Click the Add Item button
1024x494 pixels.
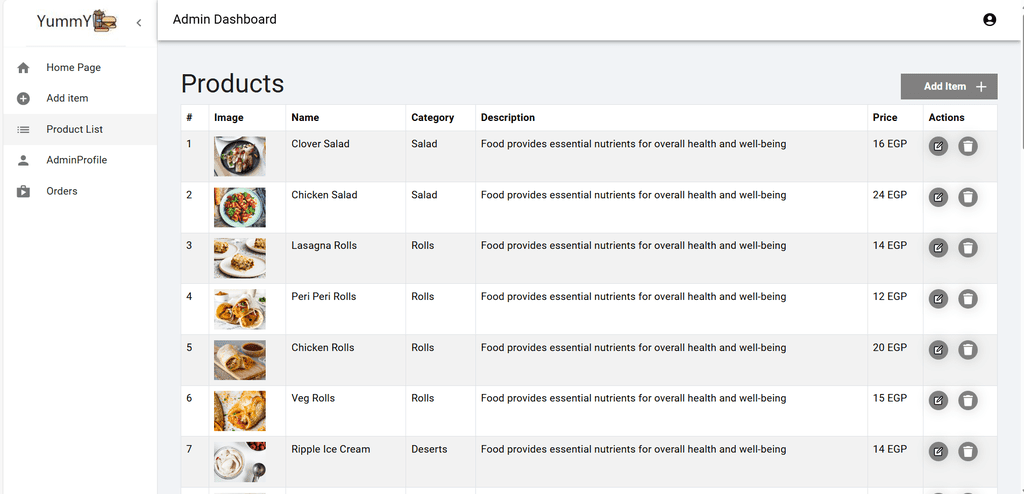point(949,86)
